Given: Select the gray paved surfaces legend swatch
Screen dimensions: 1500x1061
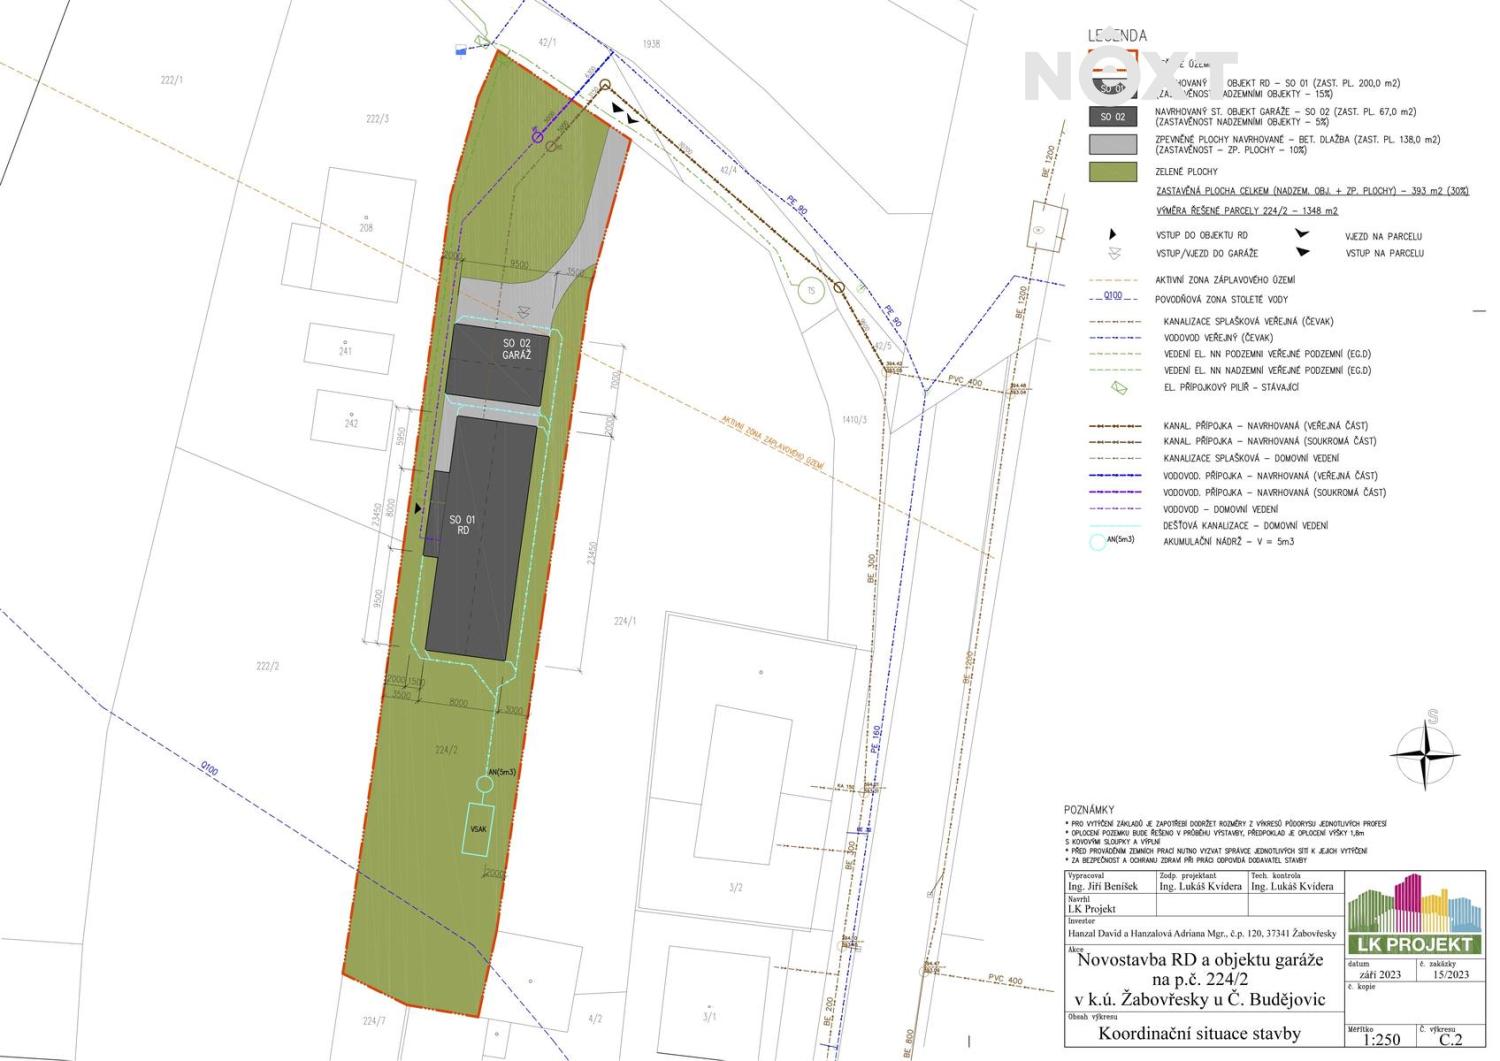Looking at the screenshot, I should coord(1113,144).
